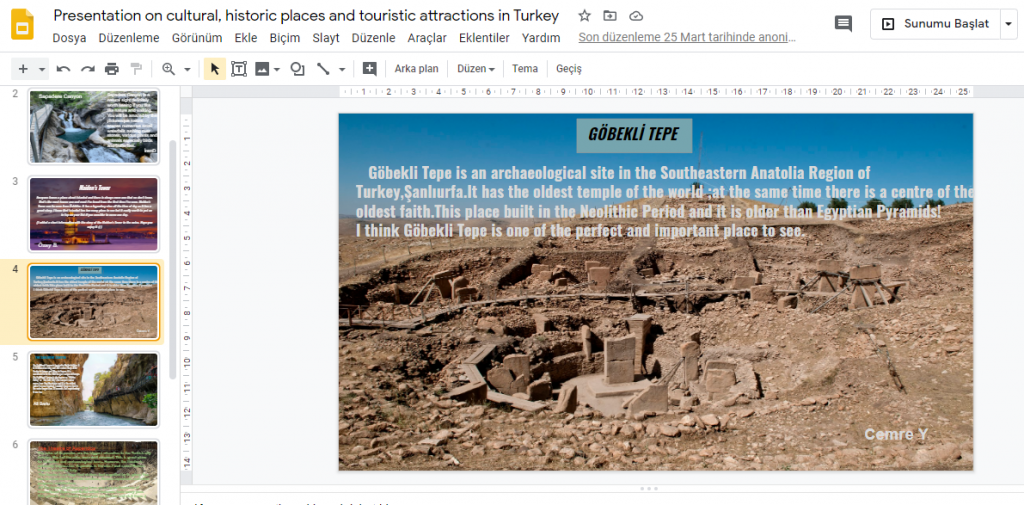Add a comment from toolbar
Image resolution: width=1024 pixels, height=505 pixels.
pos(370,69)
